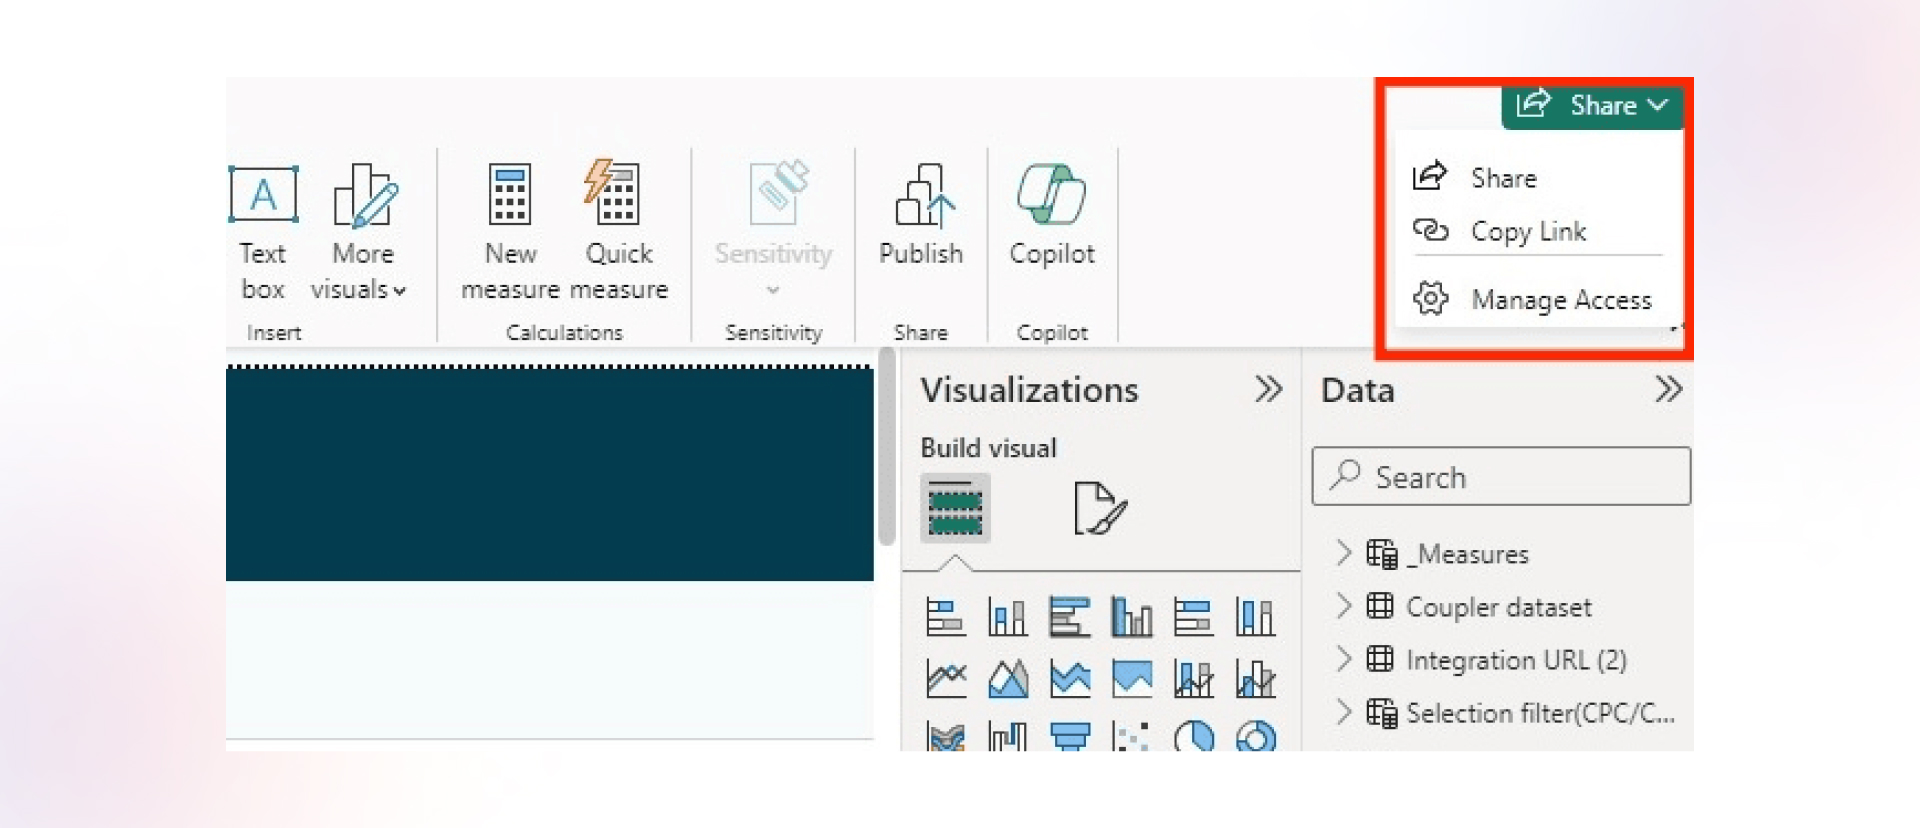1920x828 pixels.
Task: Select the Build visual tab icon
Action: coord(955,508)
